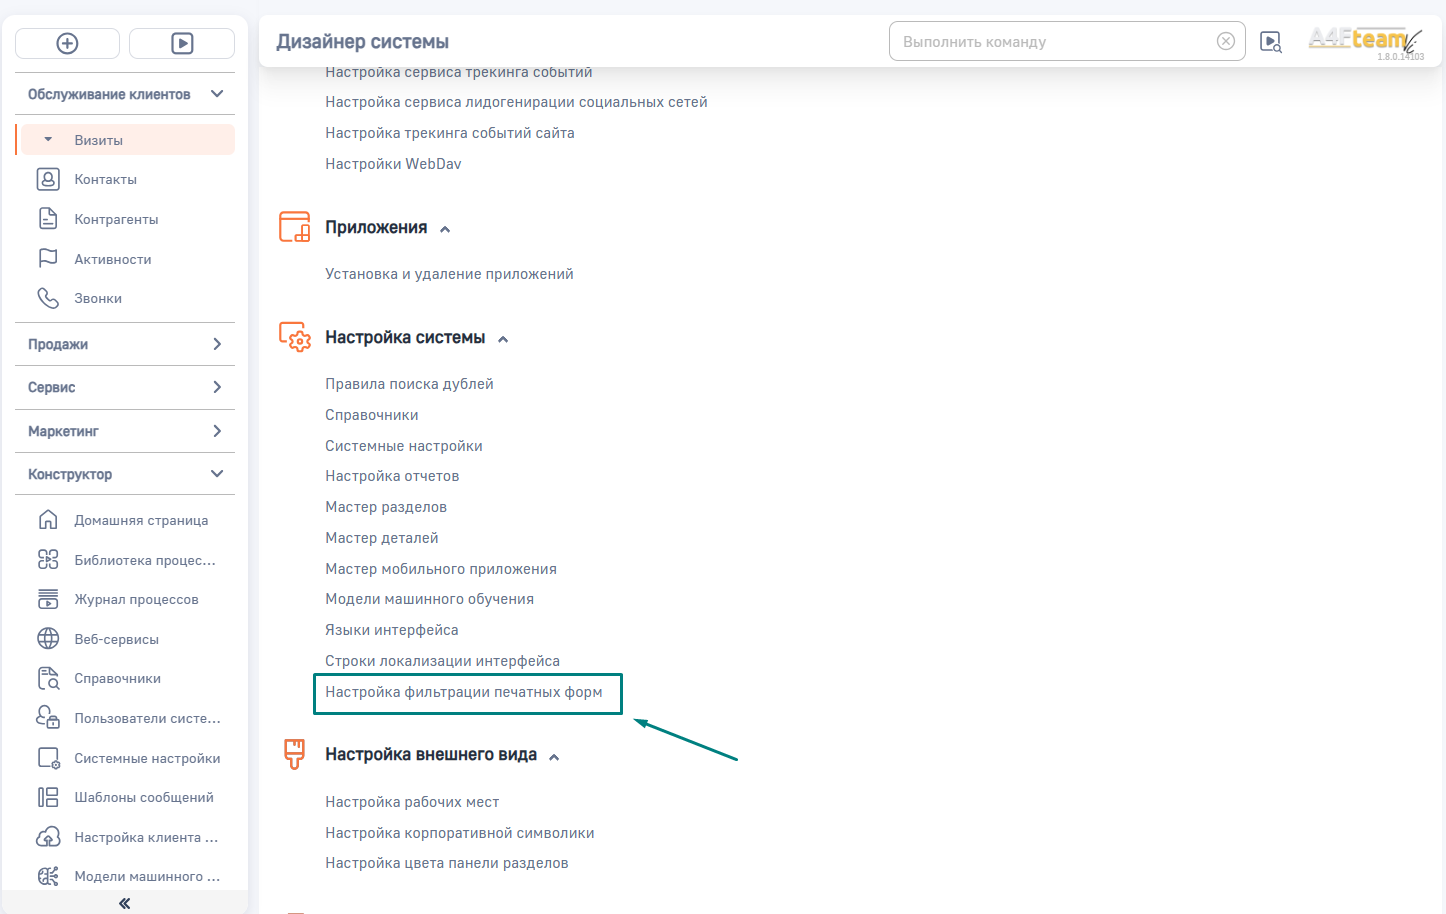Expand the Маркетинг sidebar group
Viewport: 1446px width, 914px height.
217,431
